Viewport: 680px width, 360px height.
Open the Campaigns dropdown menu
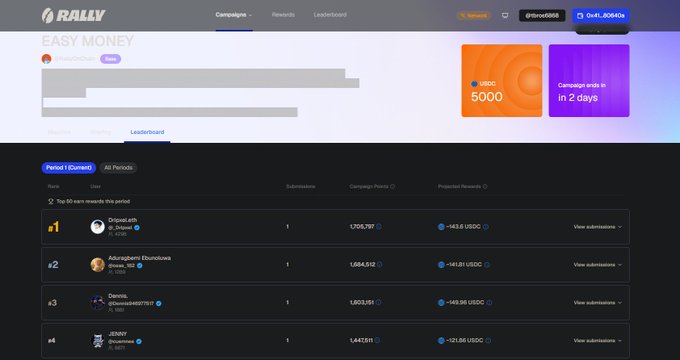pos(234,15)
